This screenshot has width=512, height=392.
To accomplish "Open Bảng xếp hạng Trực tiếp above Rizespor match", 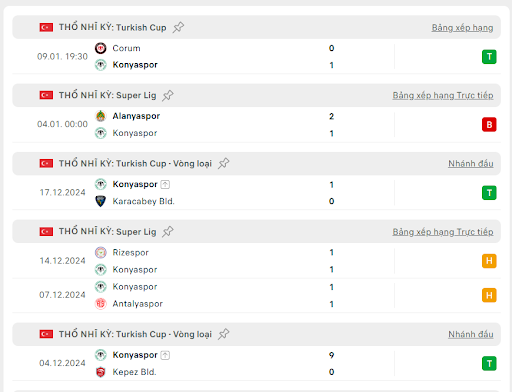I will coord(443,232).
